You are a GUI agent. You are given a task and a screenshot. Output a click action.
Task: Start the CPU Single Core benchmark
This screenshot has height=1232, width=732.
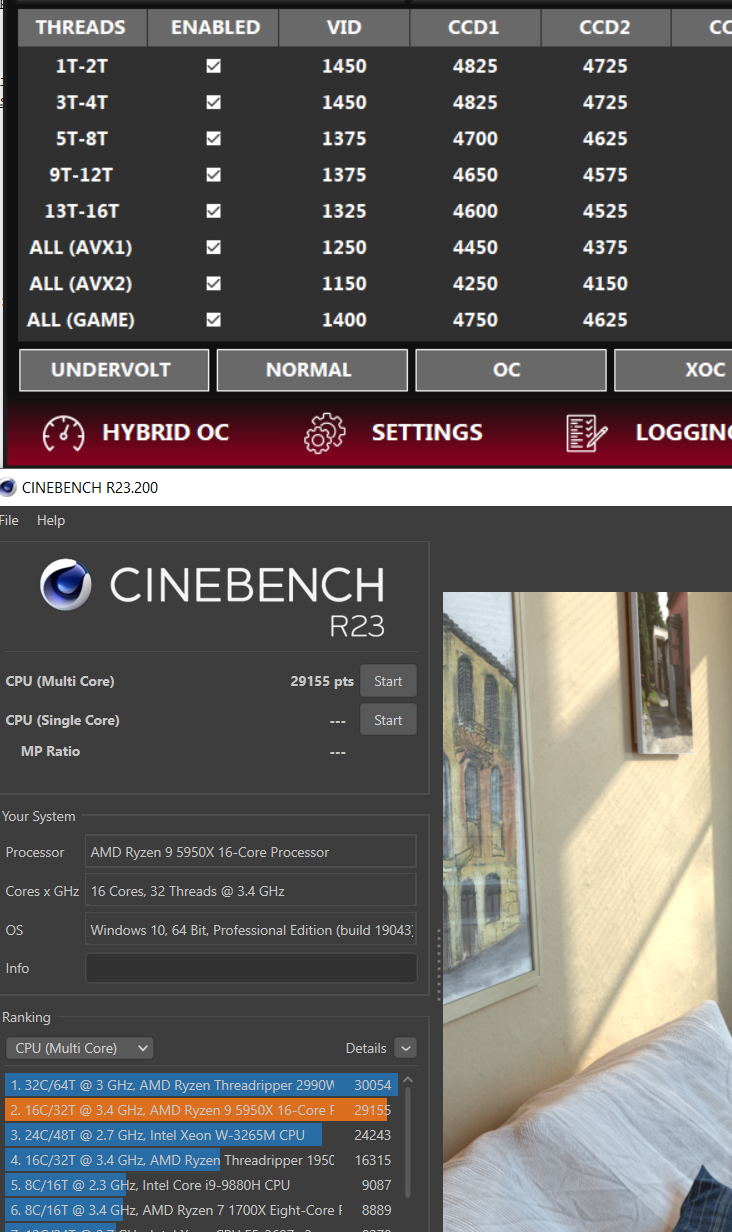click(x=388, y=720)
